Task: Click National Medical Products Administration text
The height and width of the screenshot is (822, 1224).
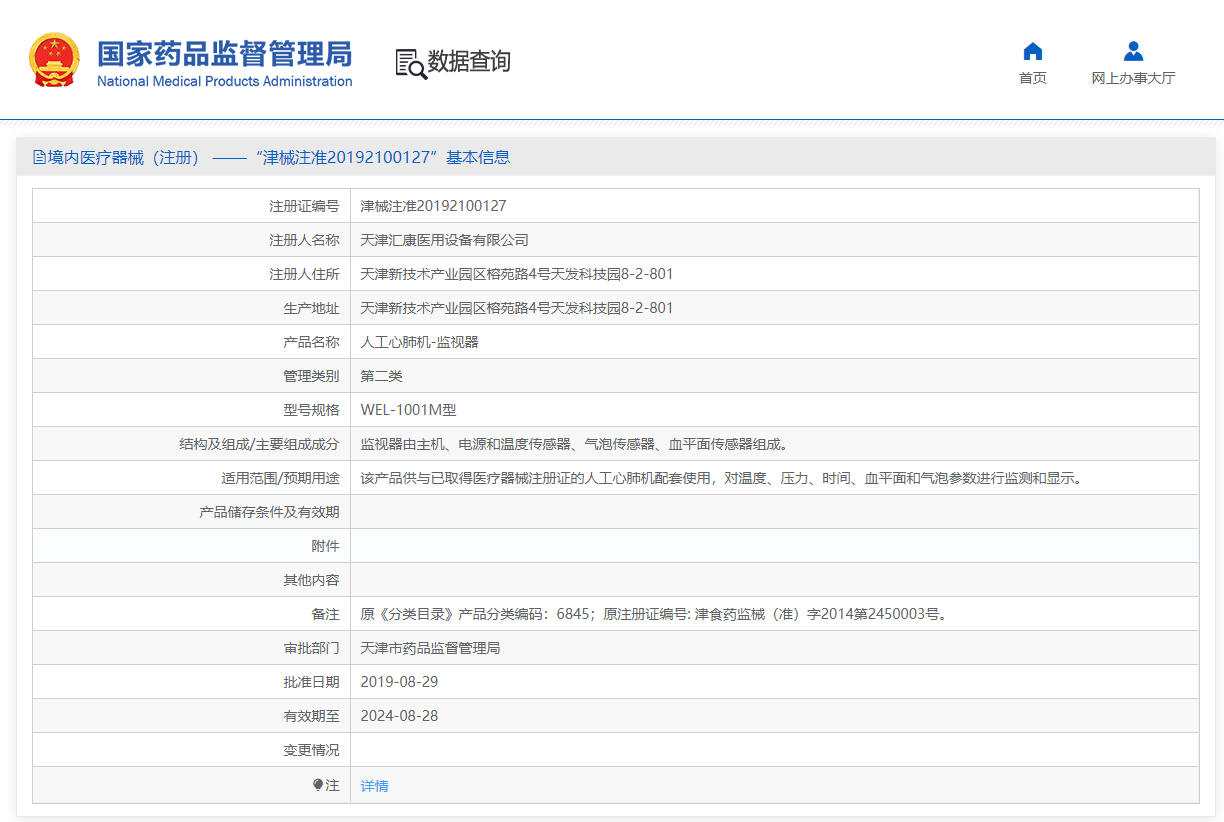Action: click(x=224, y=81)
